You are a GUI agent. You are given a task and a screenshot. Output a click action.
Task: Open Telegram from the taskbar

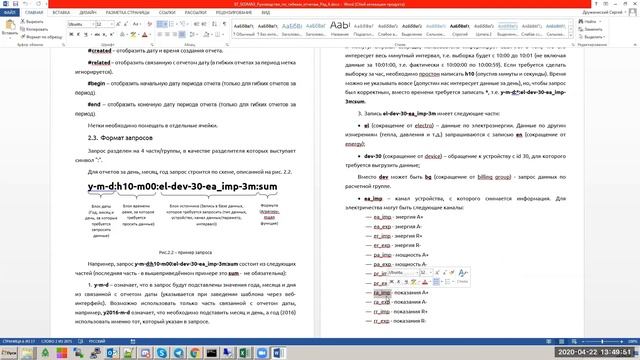179,353
